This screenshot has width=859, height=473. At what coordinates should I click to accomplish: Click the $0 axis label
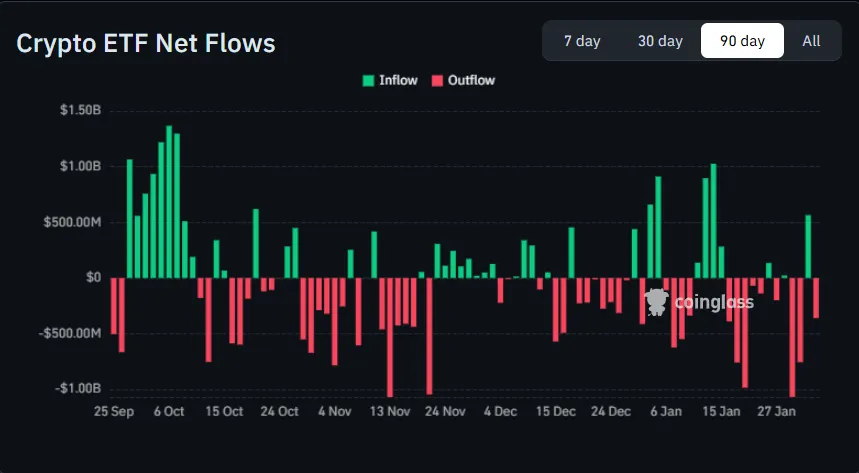pyautogui.click(x=93, y=277)
